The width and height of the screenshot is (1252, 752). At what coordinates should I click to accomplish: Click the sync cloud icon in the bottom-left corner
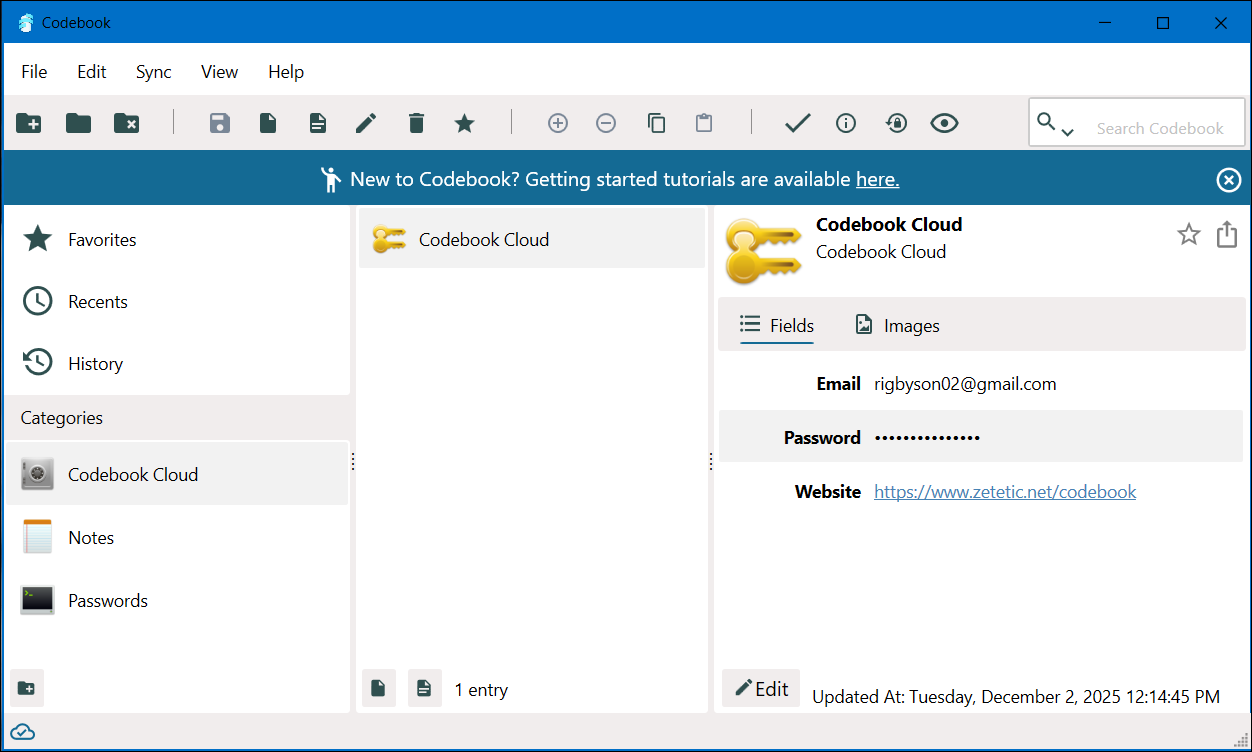[x=22, y=731]
